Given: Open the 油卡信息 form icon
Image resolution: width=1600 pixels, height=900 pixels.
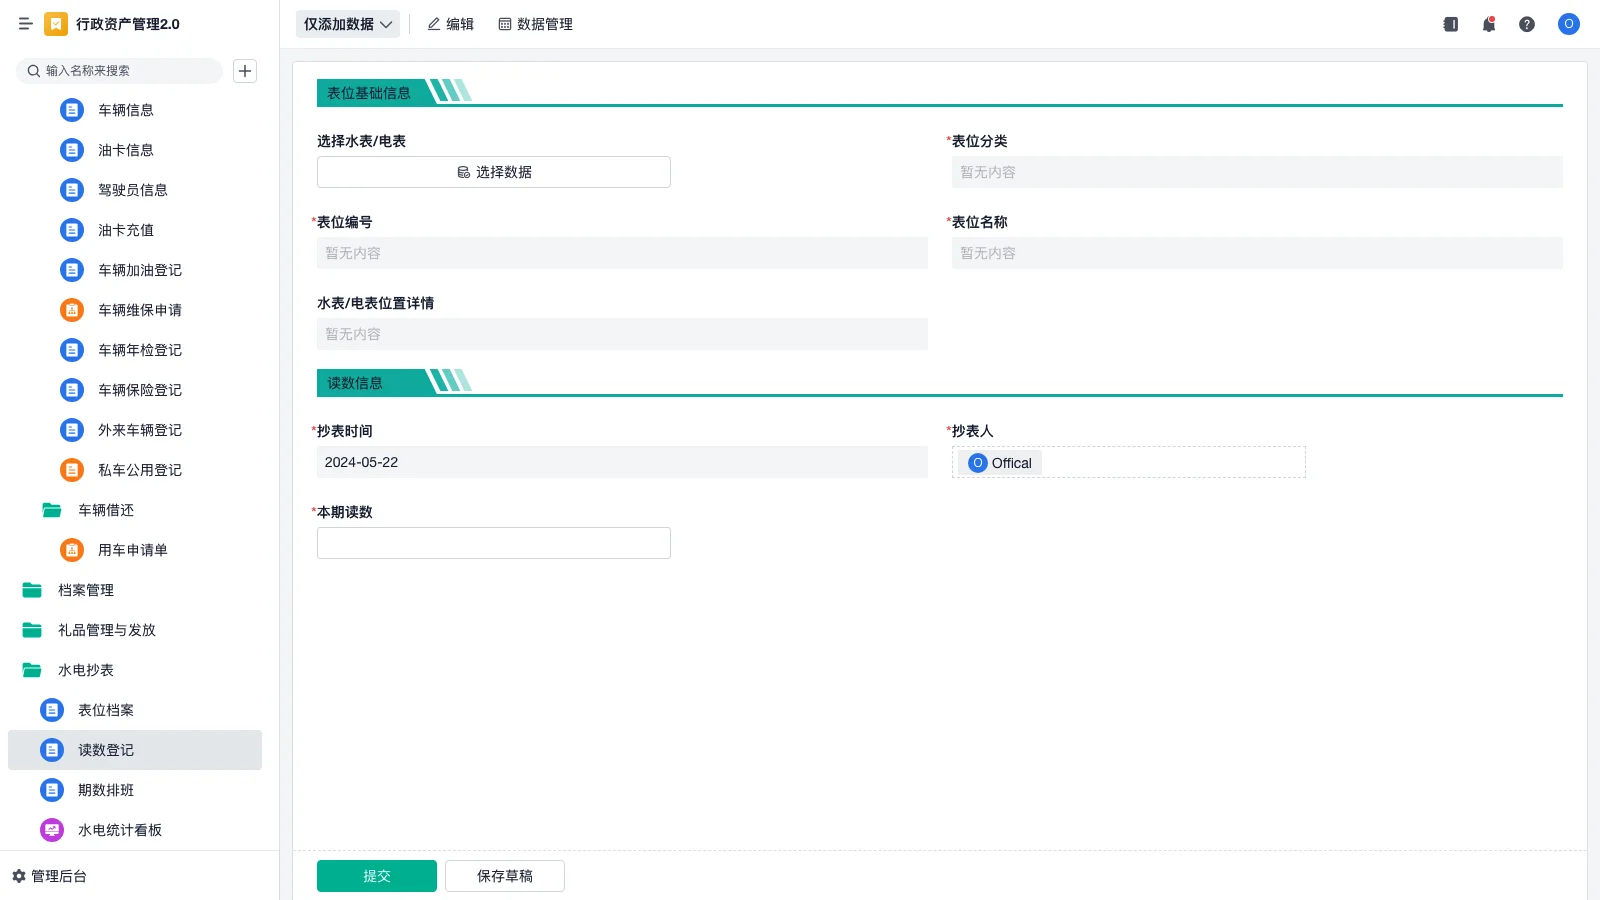Looking at the screenshot, I should (72, 150).
